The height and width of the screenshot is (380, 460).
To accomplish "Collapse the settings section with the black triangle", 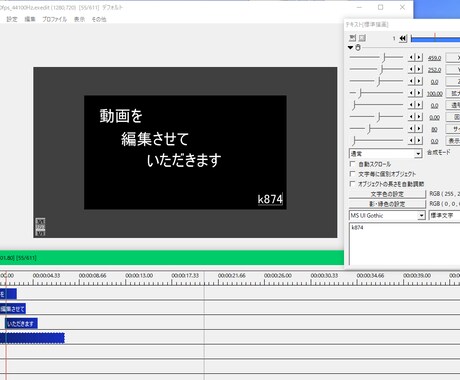I will pos(350,48).
